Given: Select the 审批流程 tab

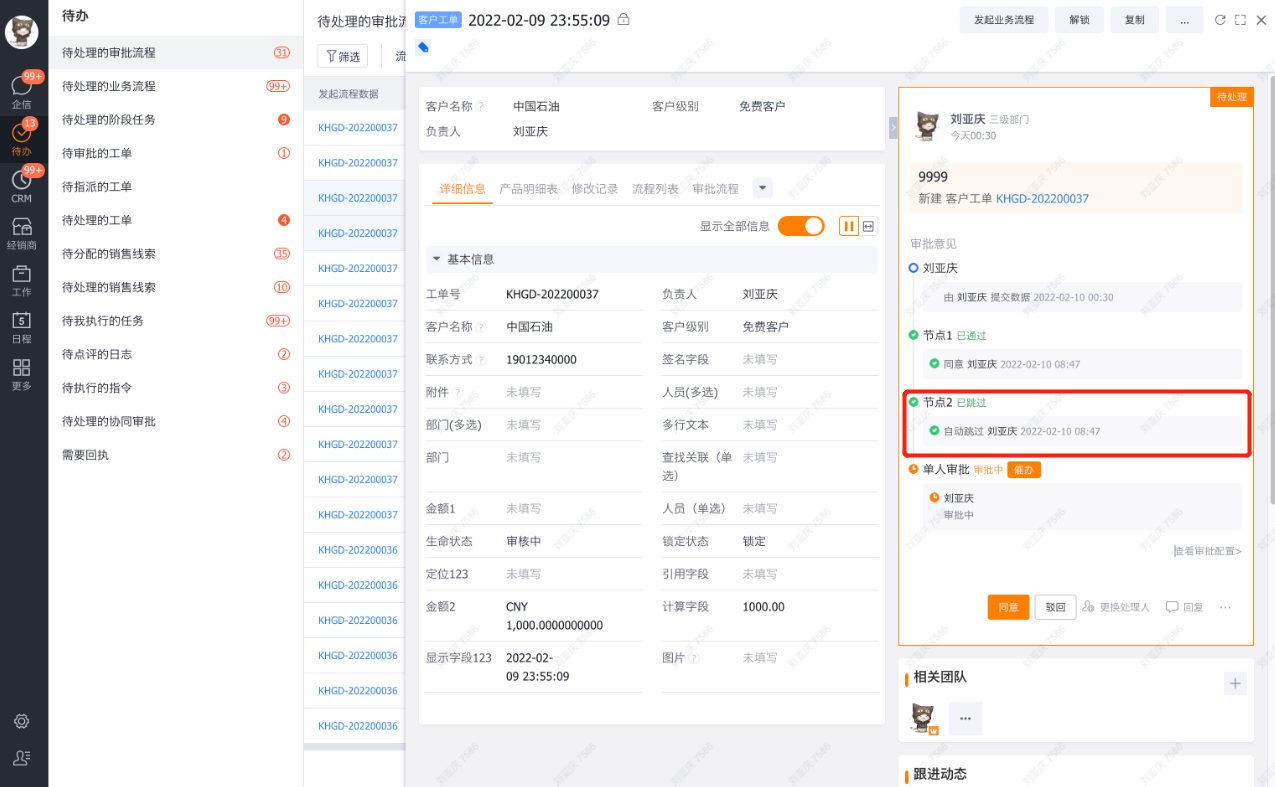Looking at the screenshot, I should (x=715, y=189).
